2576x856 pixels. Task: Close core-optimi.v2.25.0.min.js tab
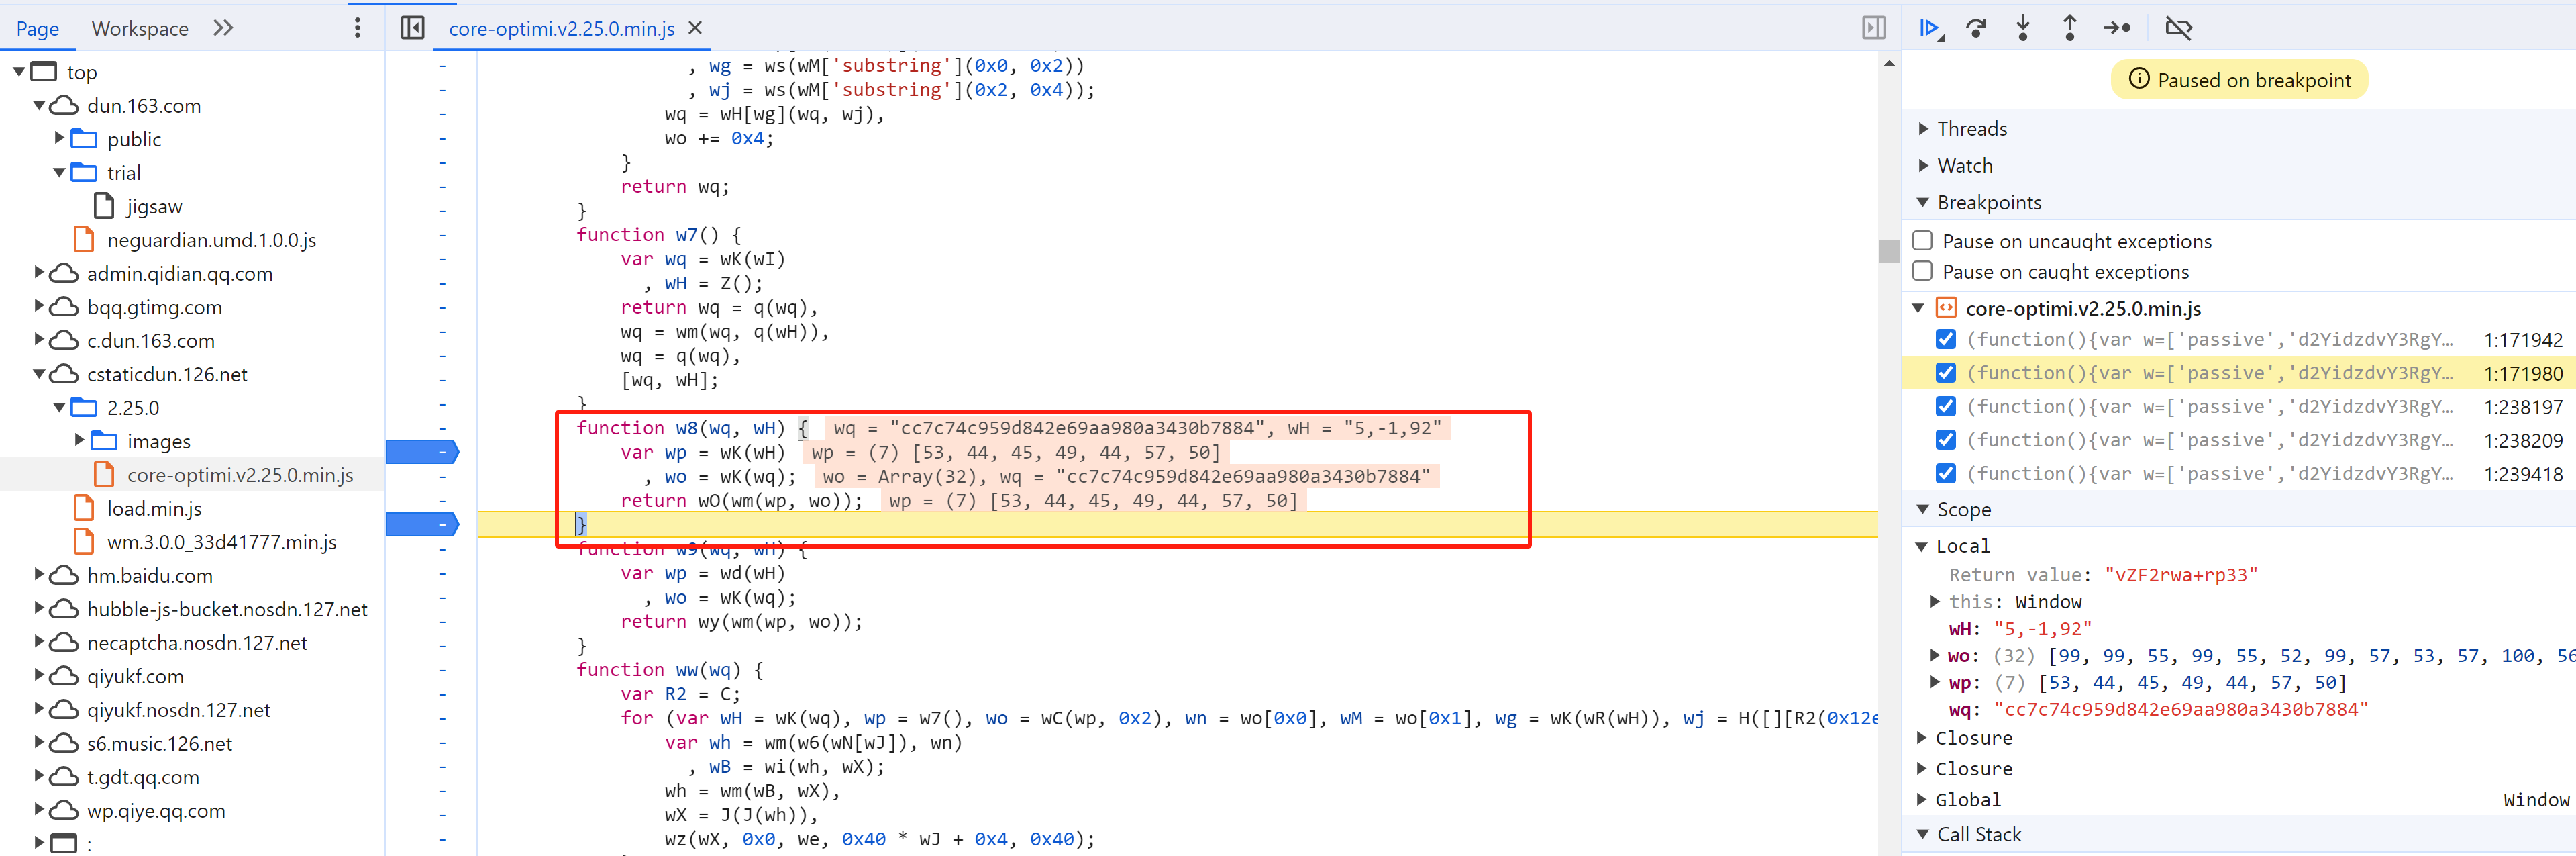pos(696,28)
